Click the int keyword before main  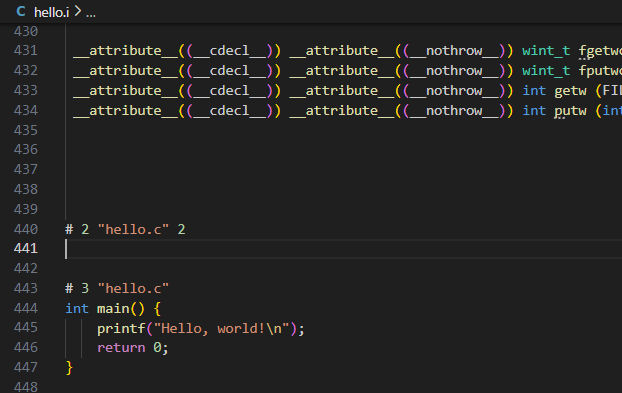pyautogui.click(x=77, y=309)
